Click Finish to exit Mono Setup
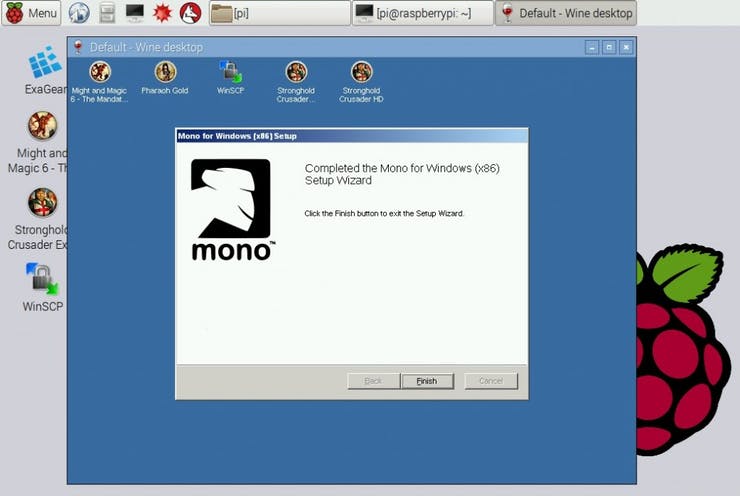 click(x=427, y=381)
